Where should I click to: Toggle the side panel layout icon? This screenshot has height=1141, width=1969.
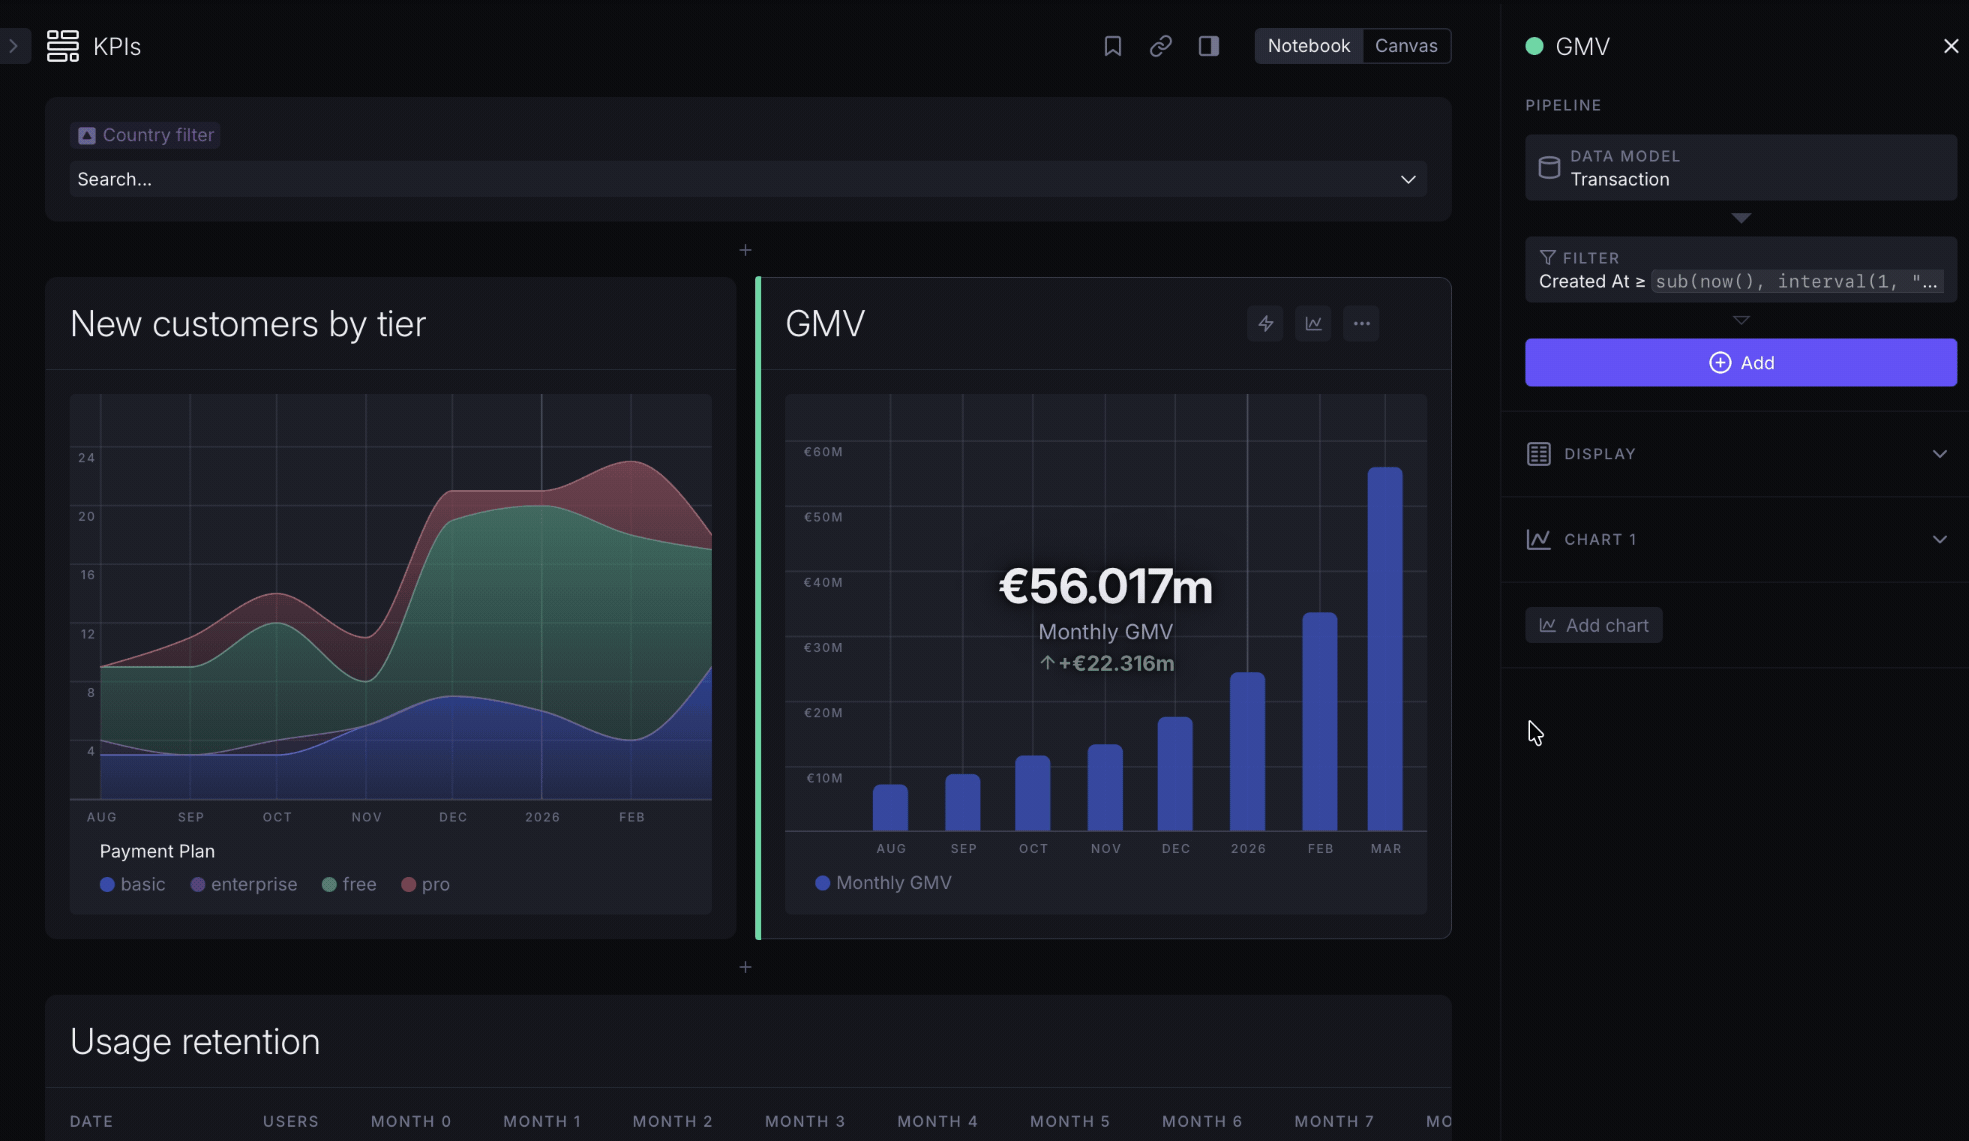point(1208,46)
